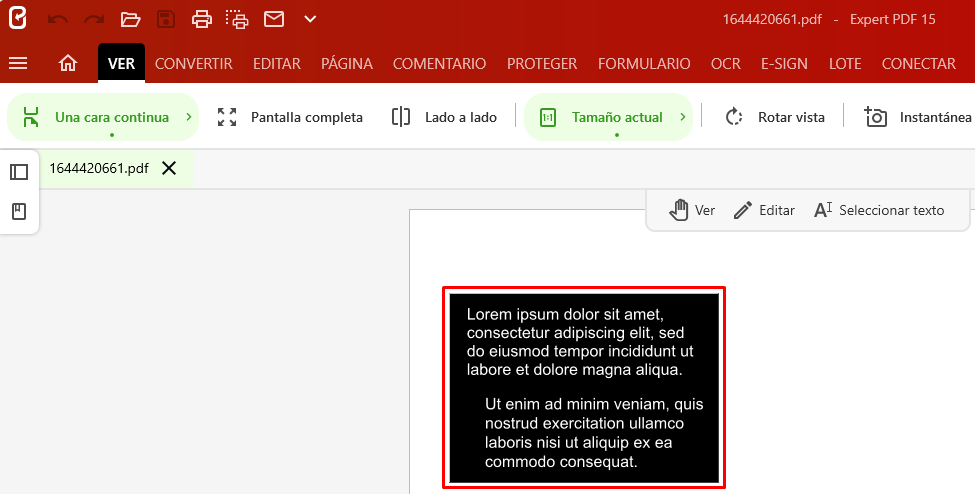Expand the Una cara continua options arrow
The height and width of the screenshot is (494, 975).
[x=189, y=117]
